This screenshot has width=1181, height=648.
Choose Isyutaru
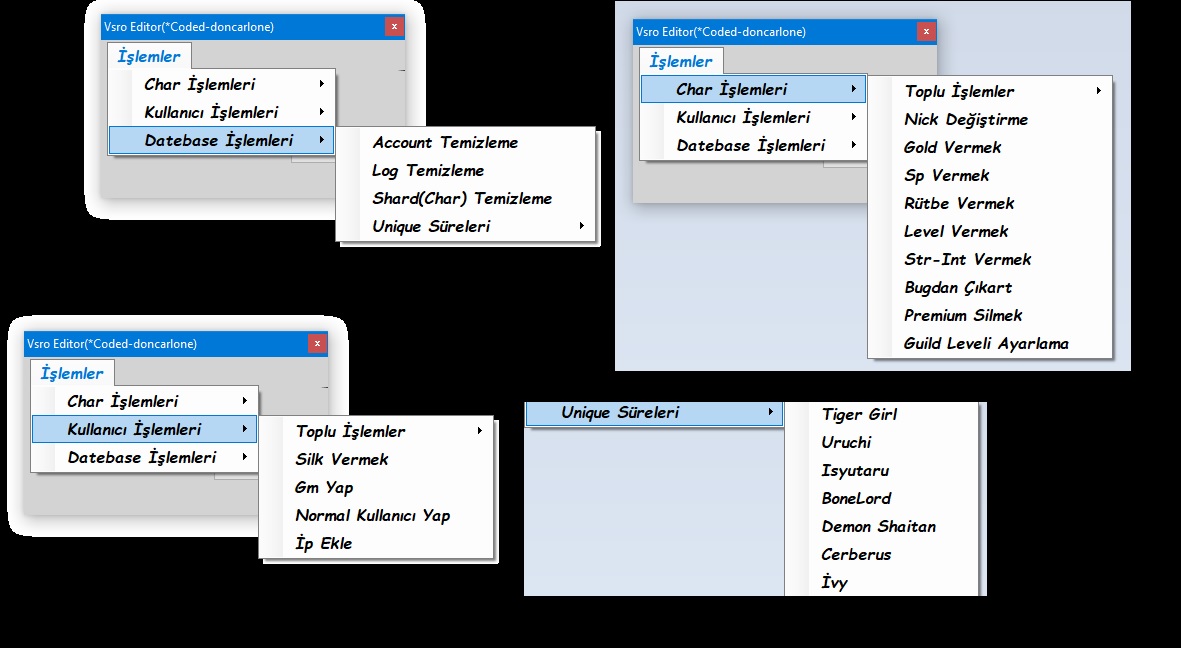click(x=881, y=470)
